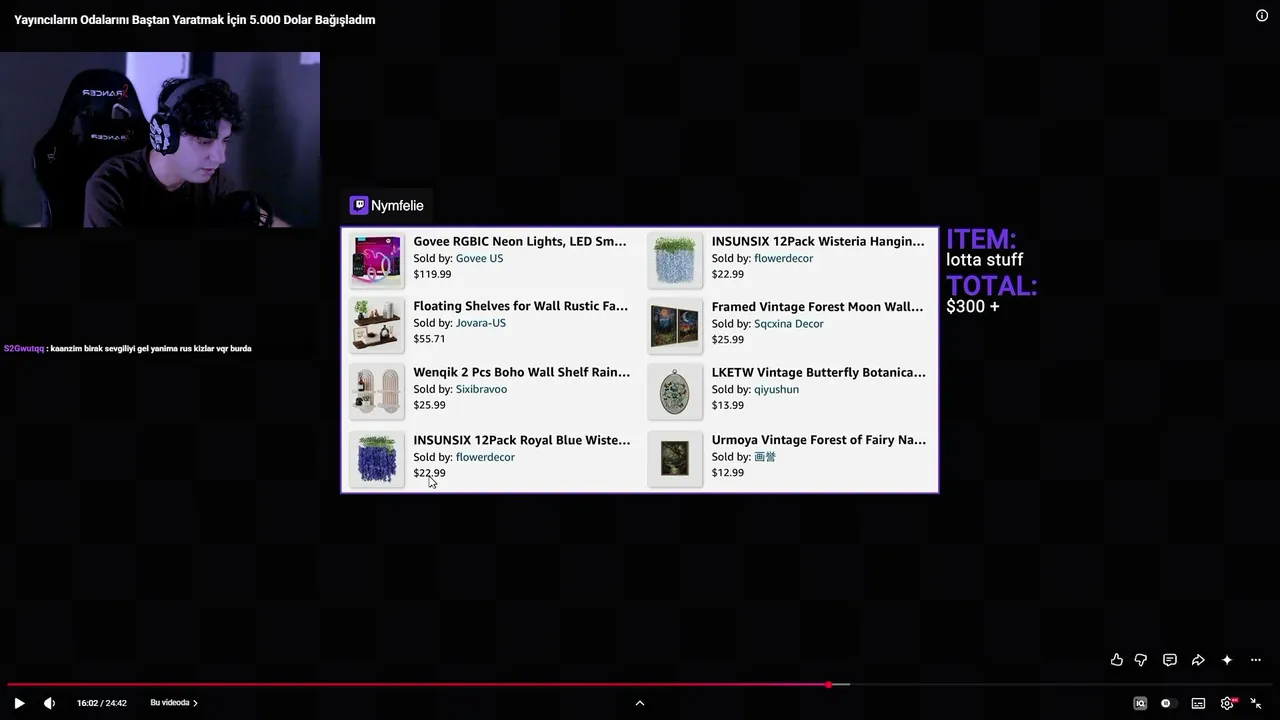Click the Sixibravoo seller link
1280x720 pixels.
tap(481, 389)
